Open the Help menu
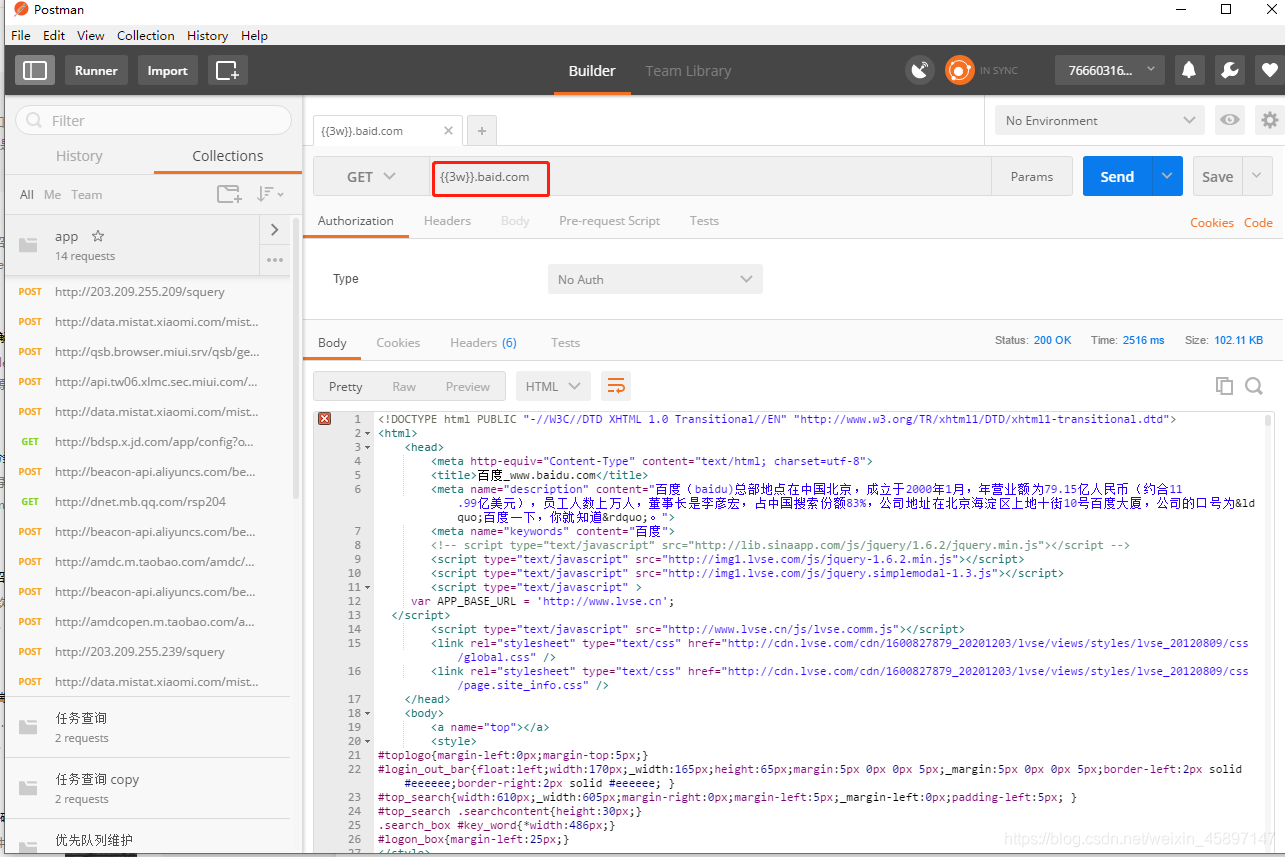This screenshot has width=1285, height=857. [255, 35]
